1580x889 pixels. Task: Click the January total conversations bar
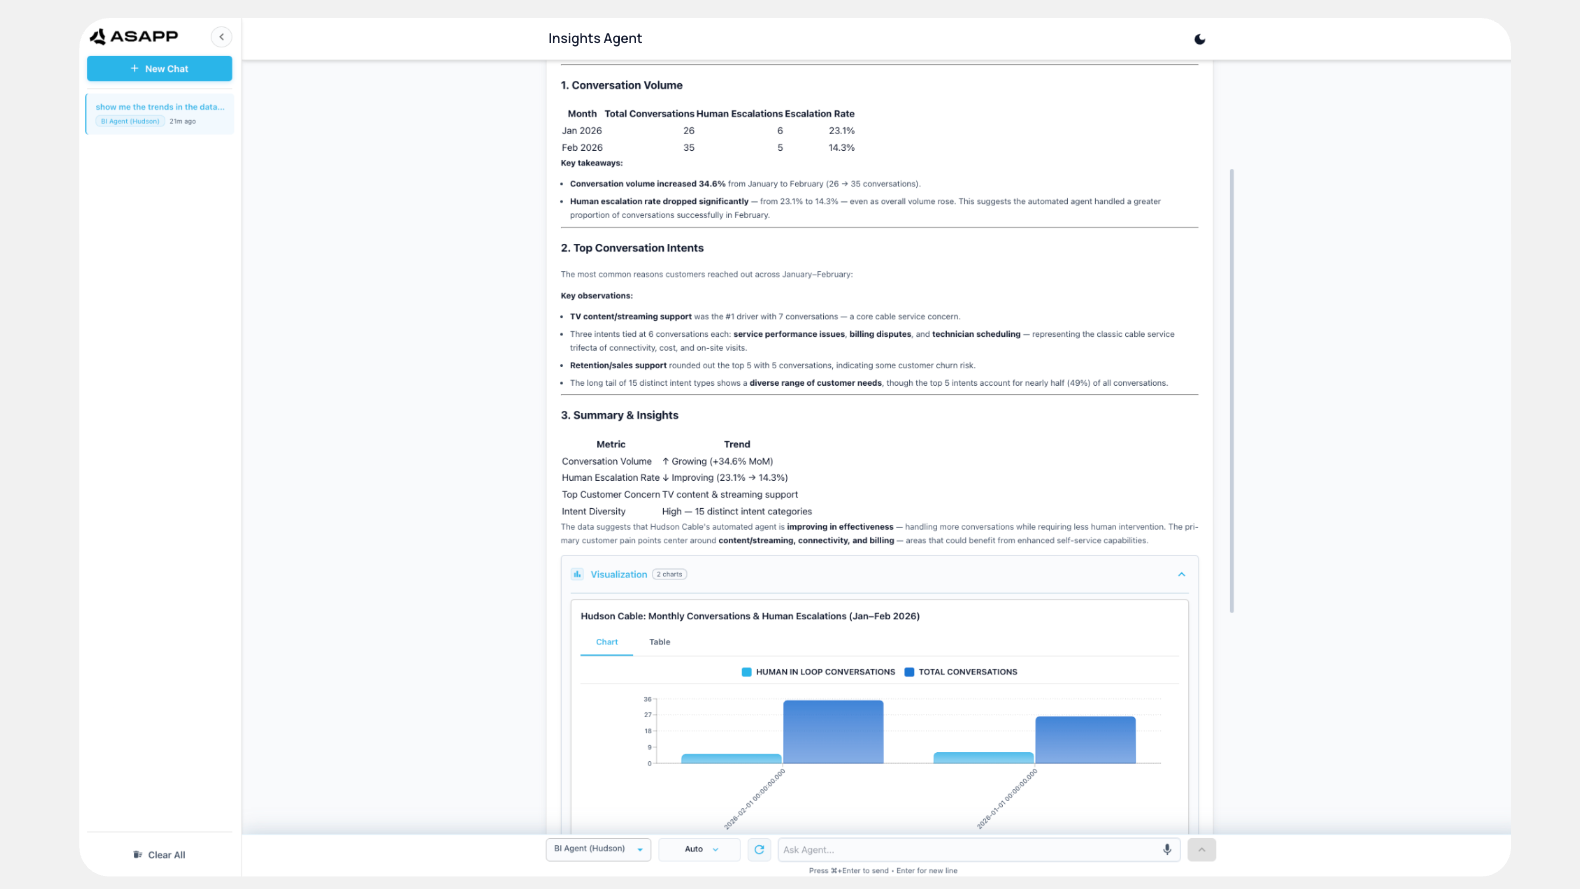point(1085,740)
